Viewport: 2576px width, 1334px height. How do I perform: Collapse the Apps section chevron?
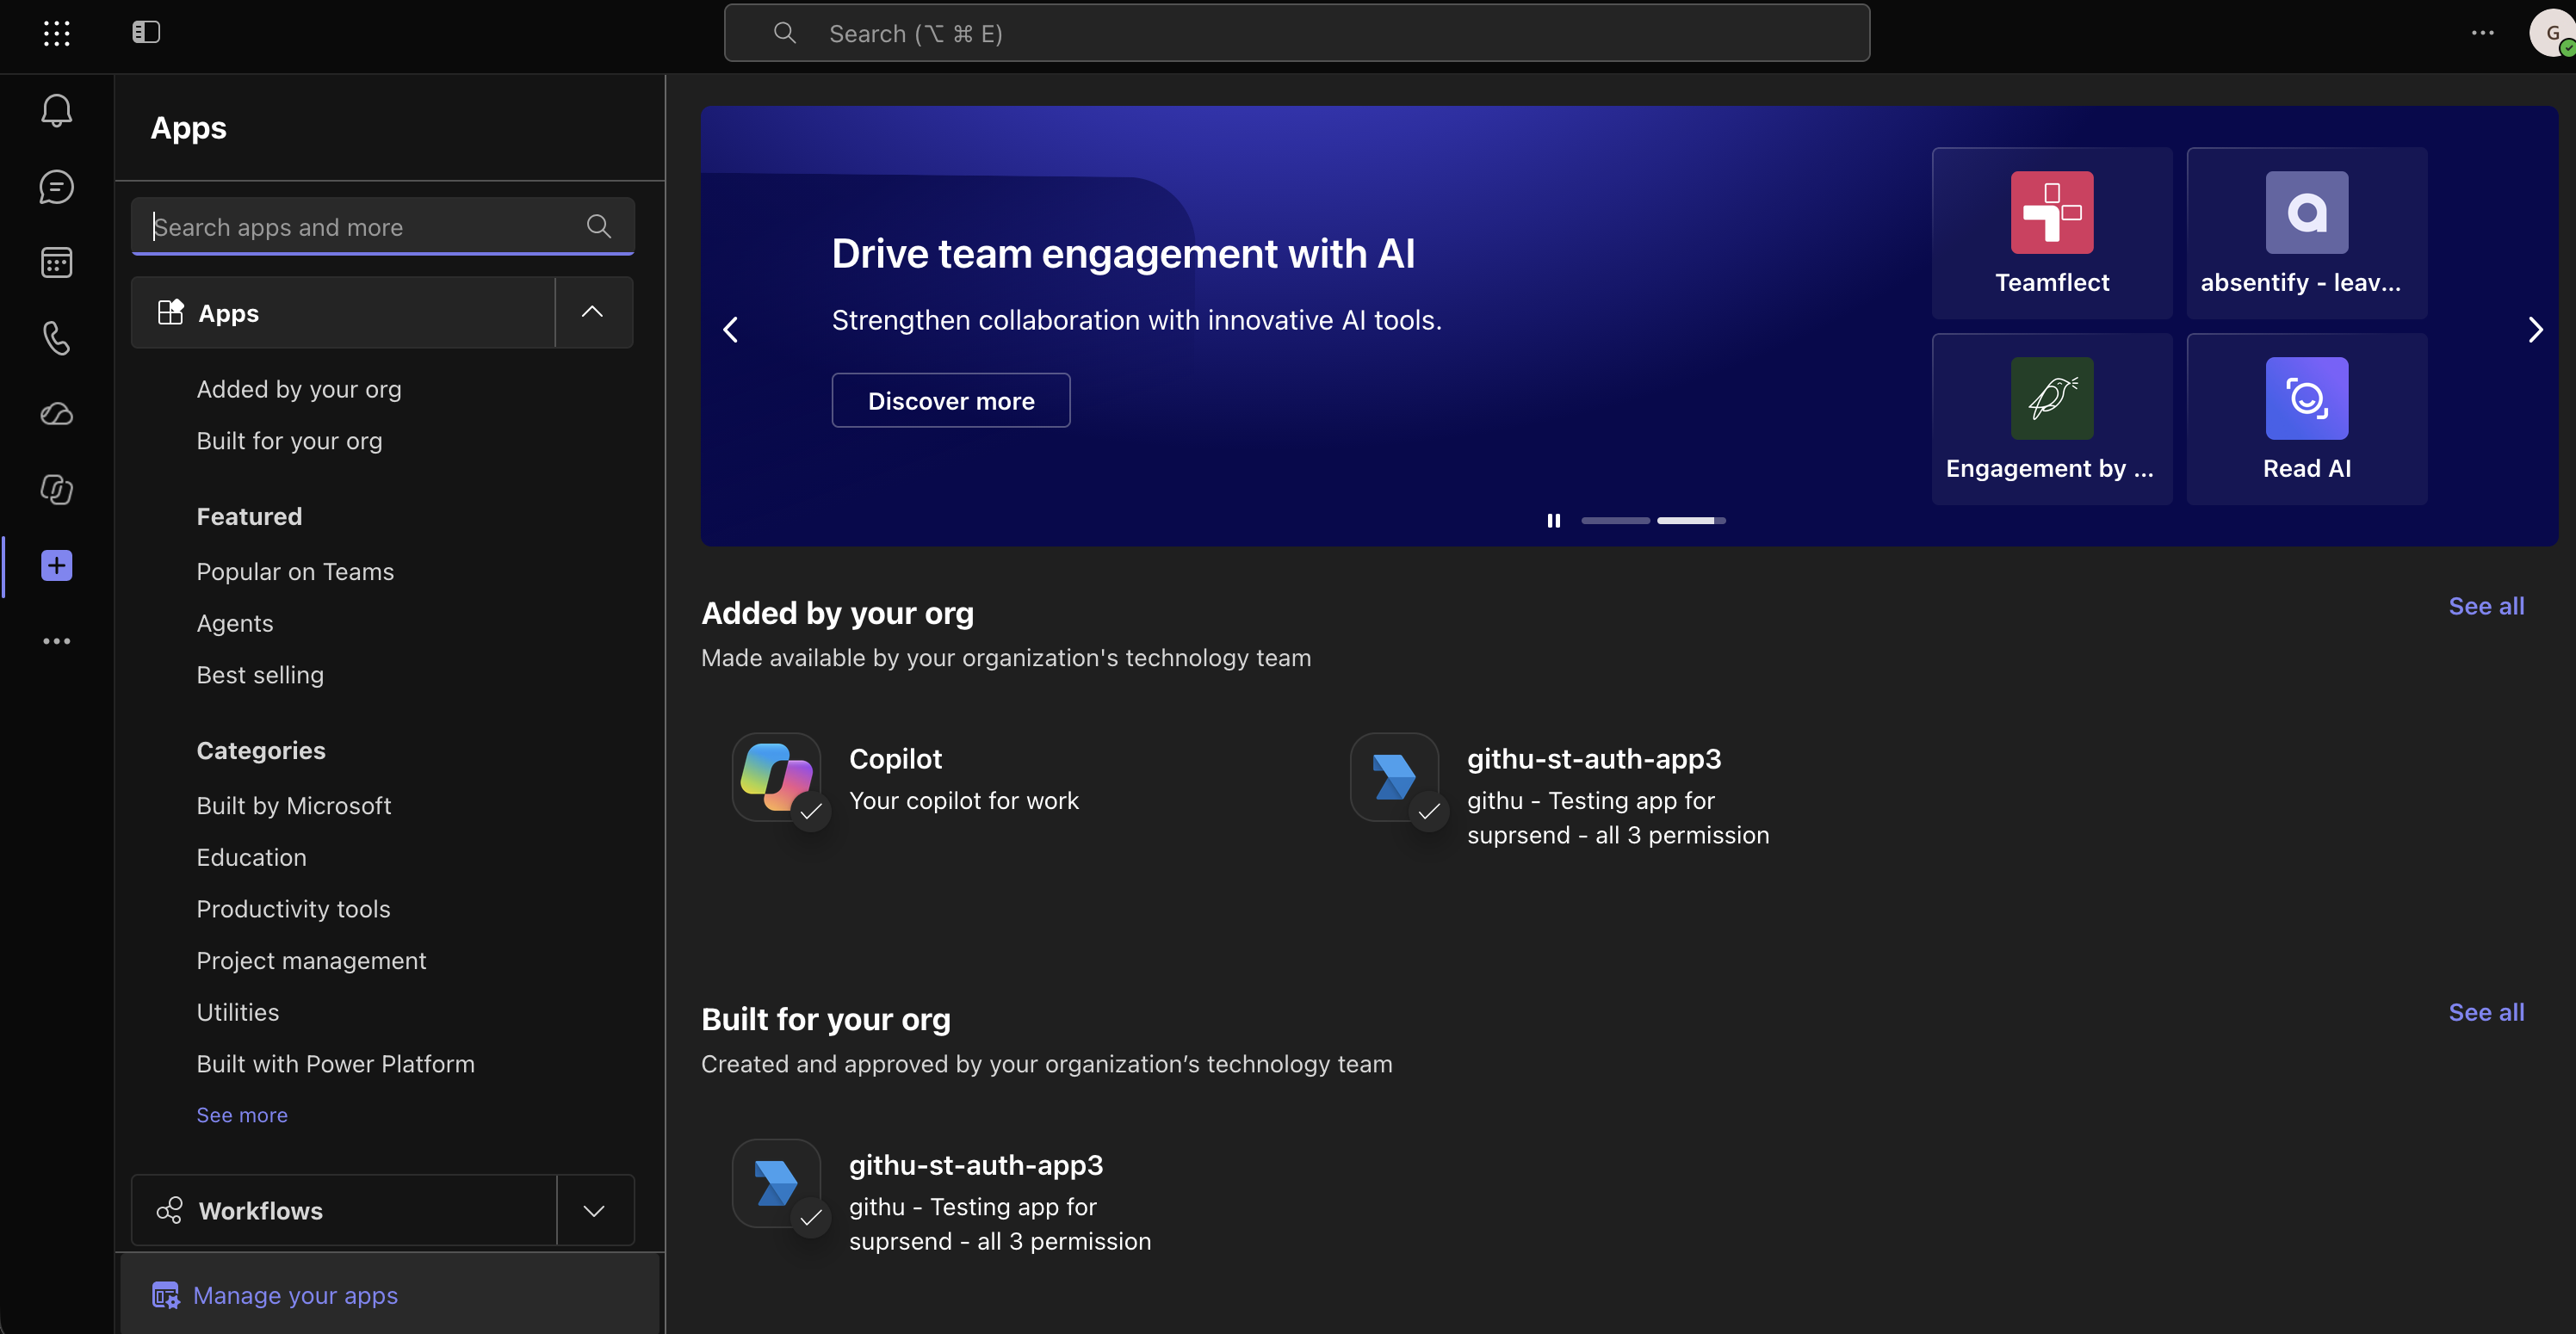click(593, 312)
